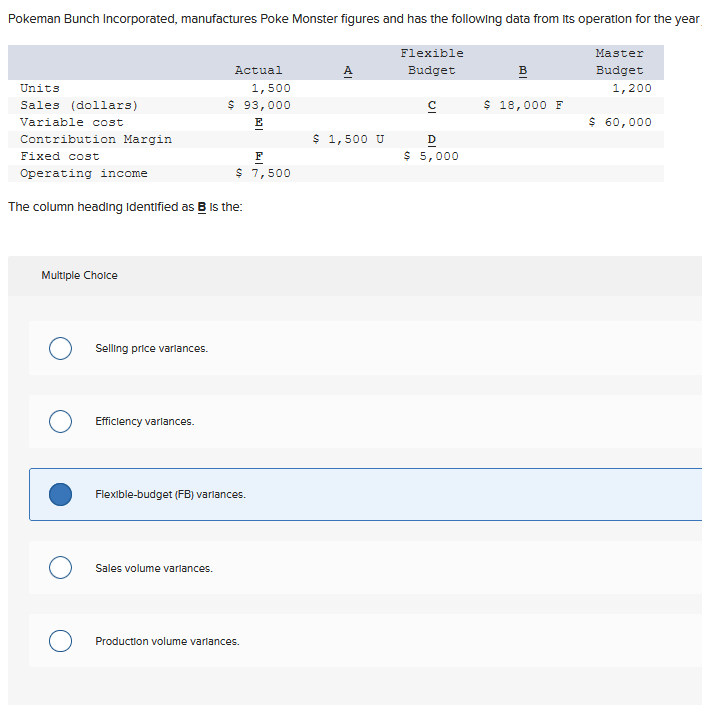Click the 'Flexible Budget' column header
This screenshot has height=705, width=702.
432,62
